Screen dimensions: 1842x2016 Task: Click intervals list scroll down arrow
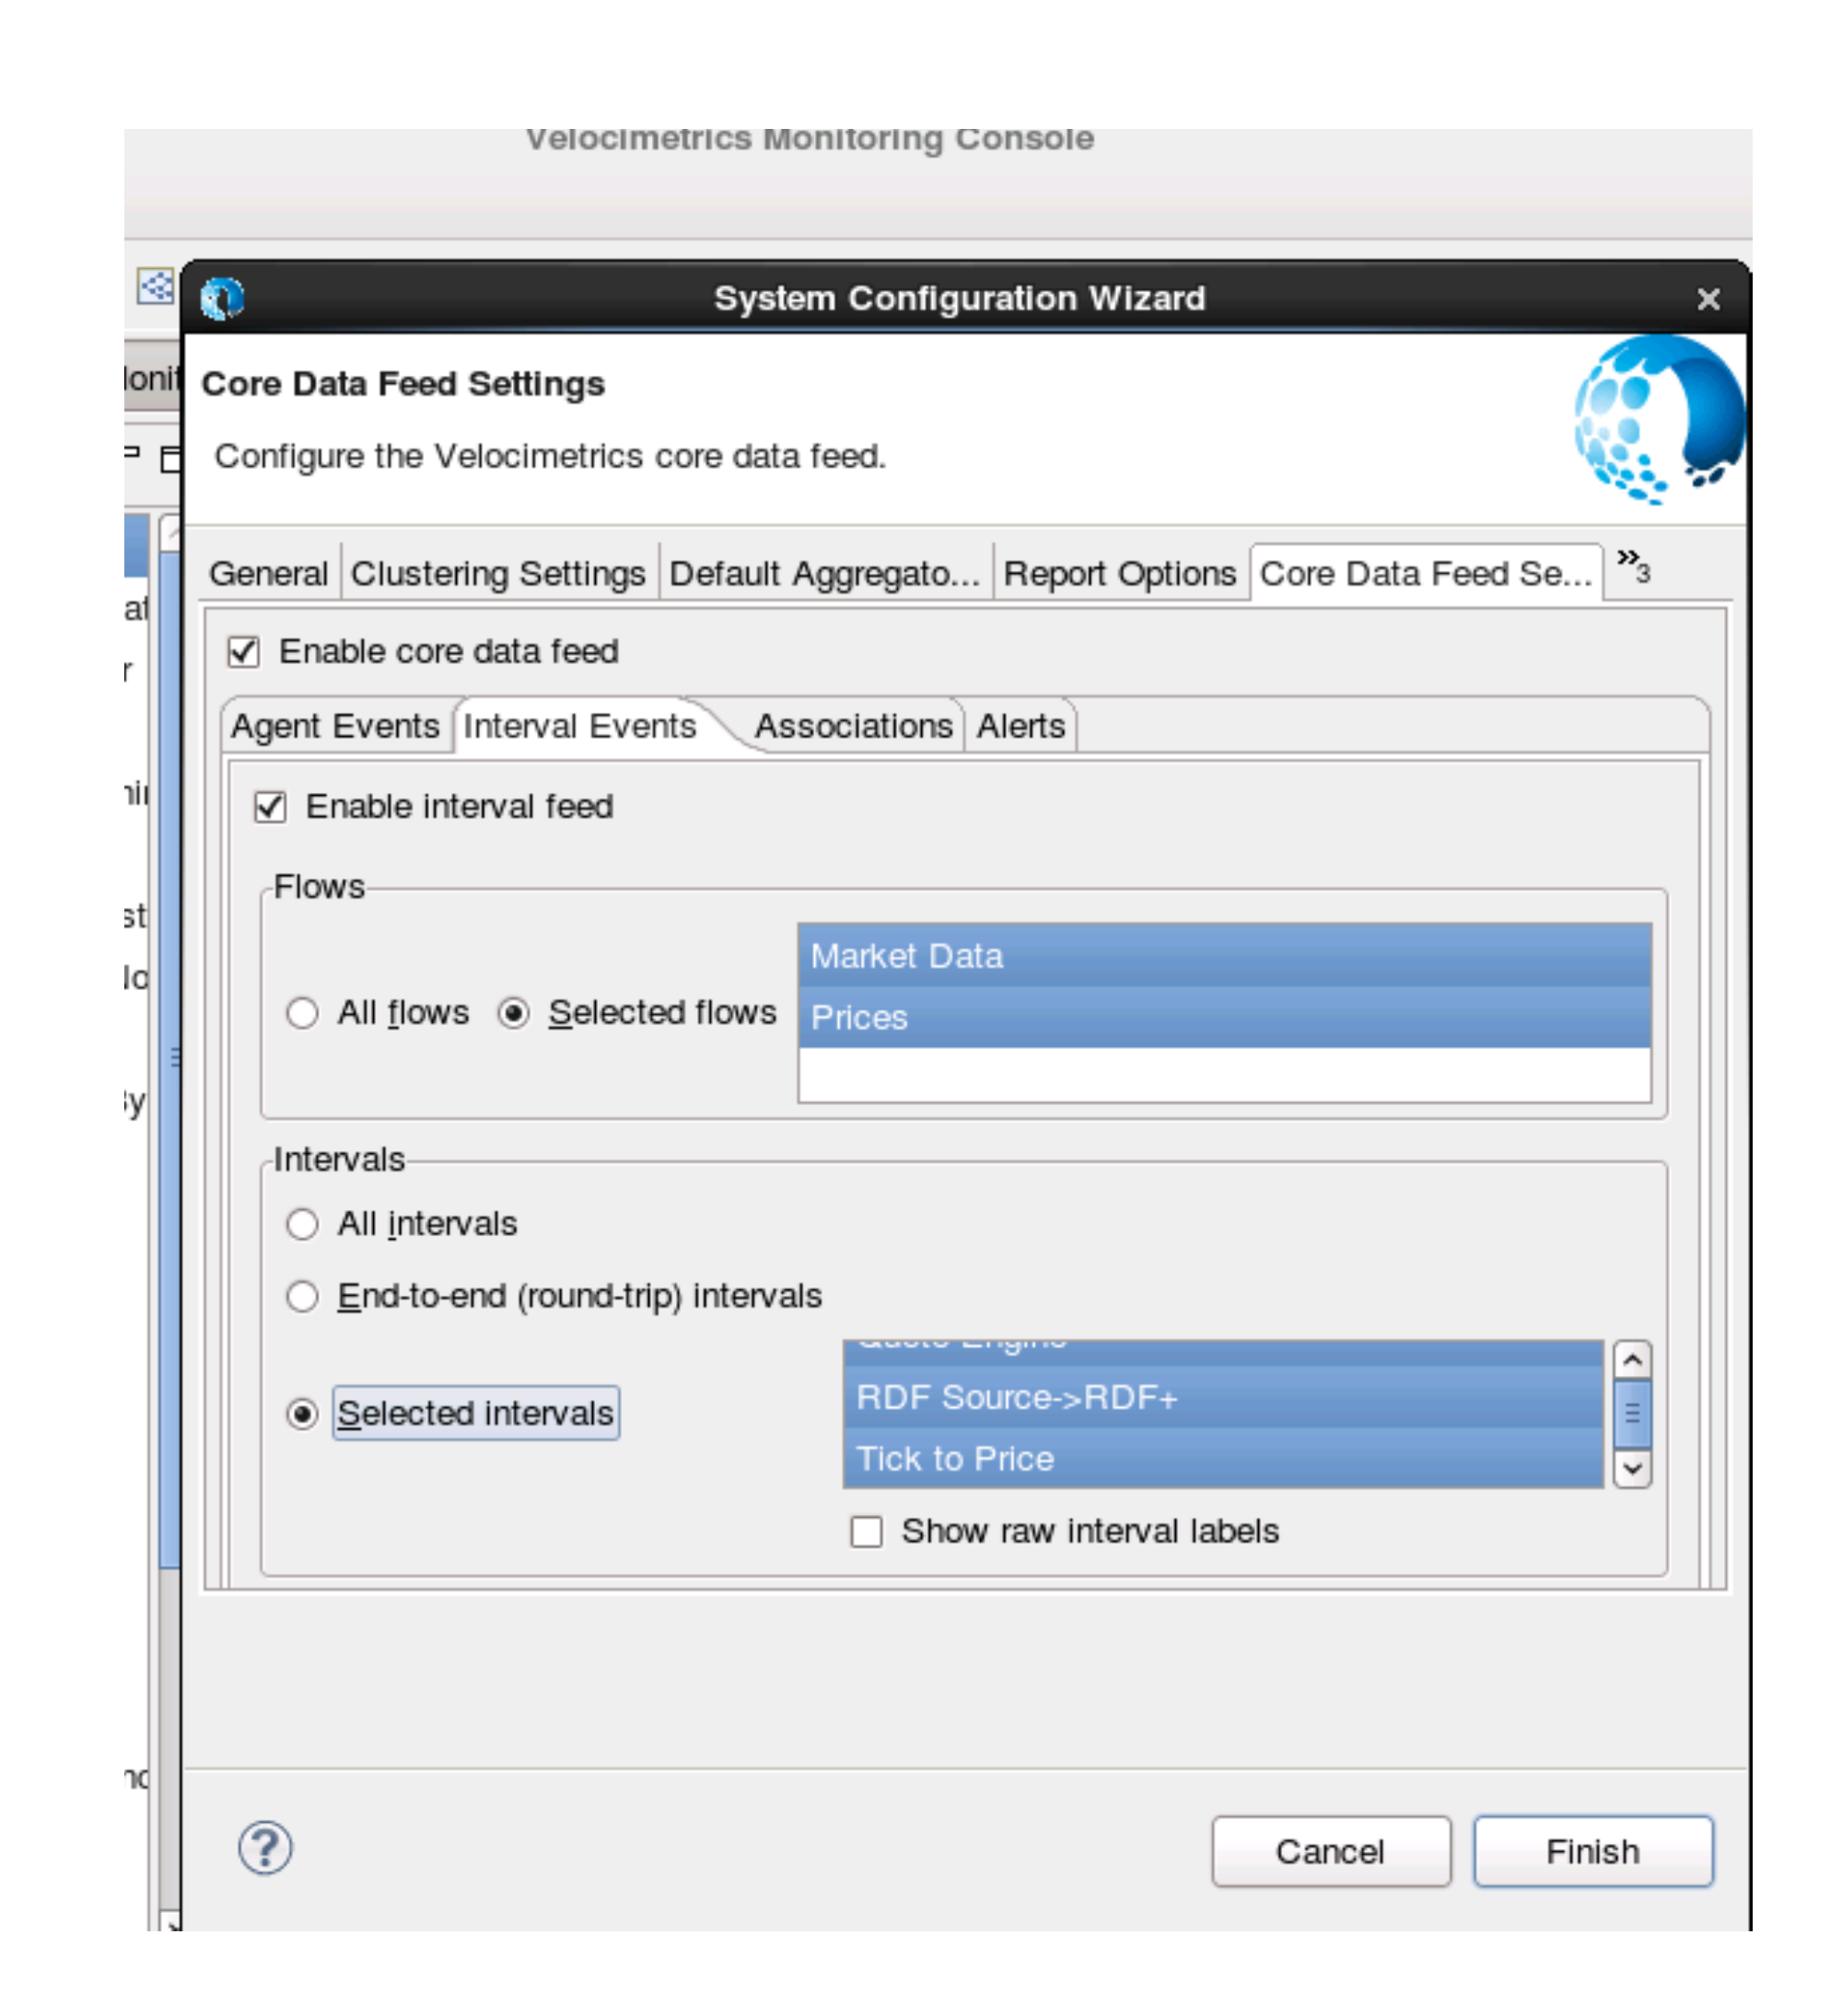[1631, 1468]
